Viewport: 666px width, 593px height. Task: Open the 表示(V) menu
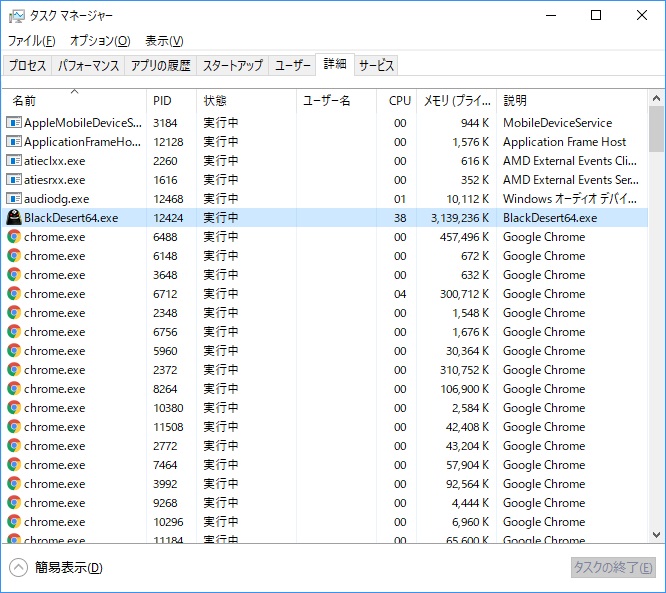(x=164, y=41)
